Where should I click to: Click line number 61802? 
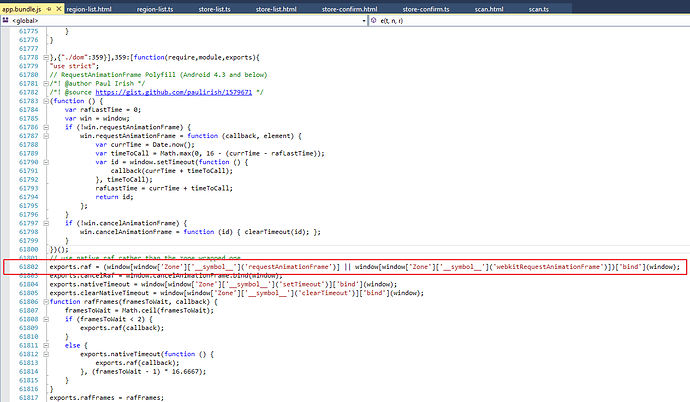pos(29,267)
